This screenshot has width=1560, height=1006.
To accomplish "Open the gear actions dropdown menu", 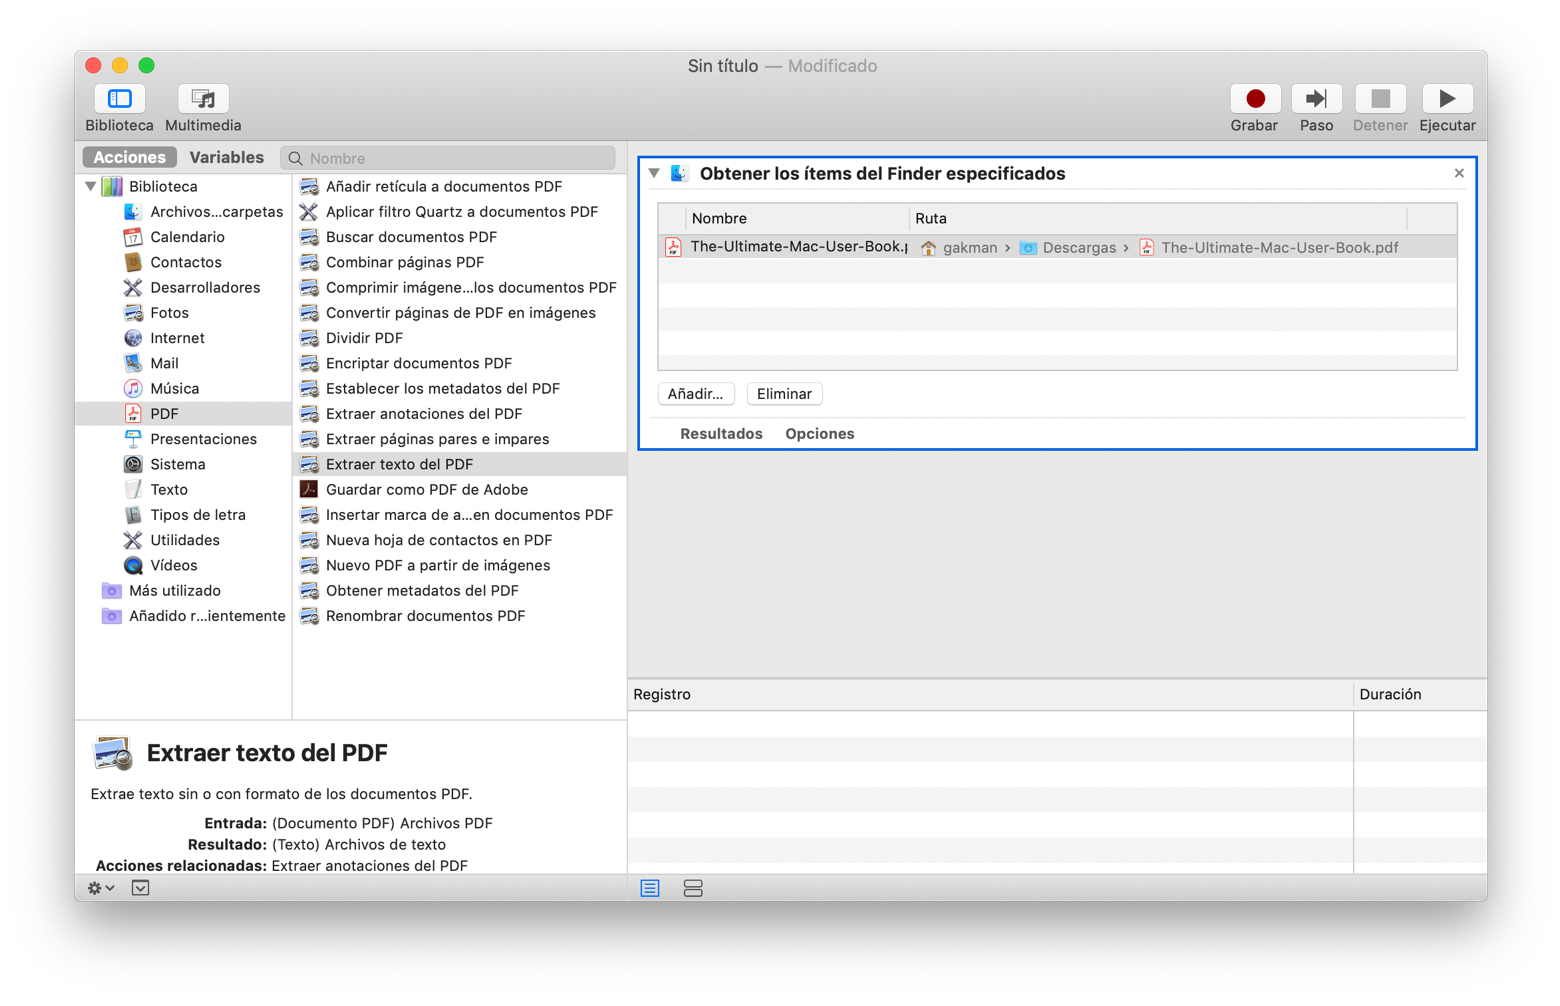I will click(x=100, y=888).
